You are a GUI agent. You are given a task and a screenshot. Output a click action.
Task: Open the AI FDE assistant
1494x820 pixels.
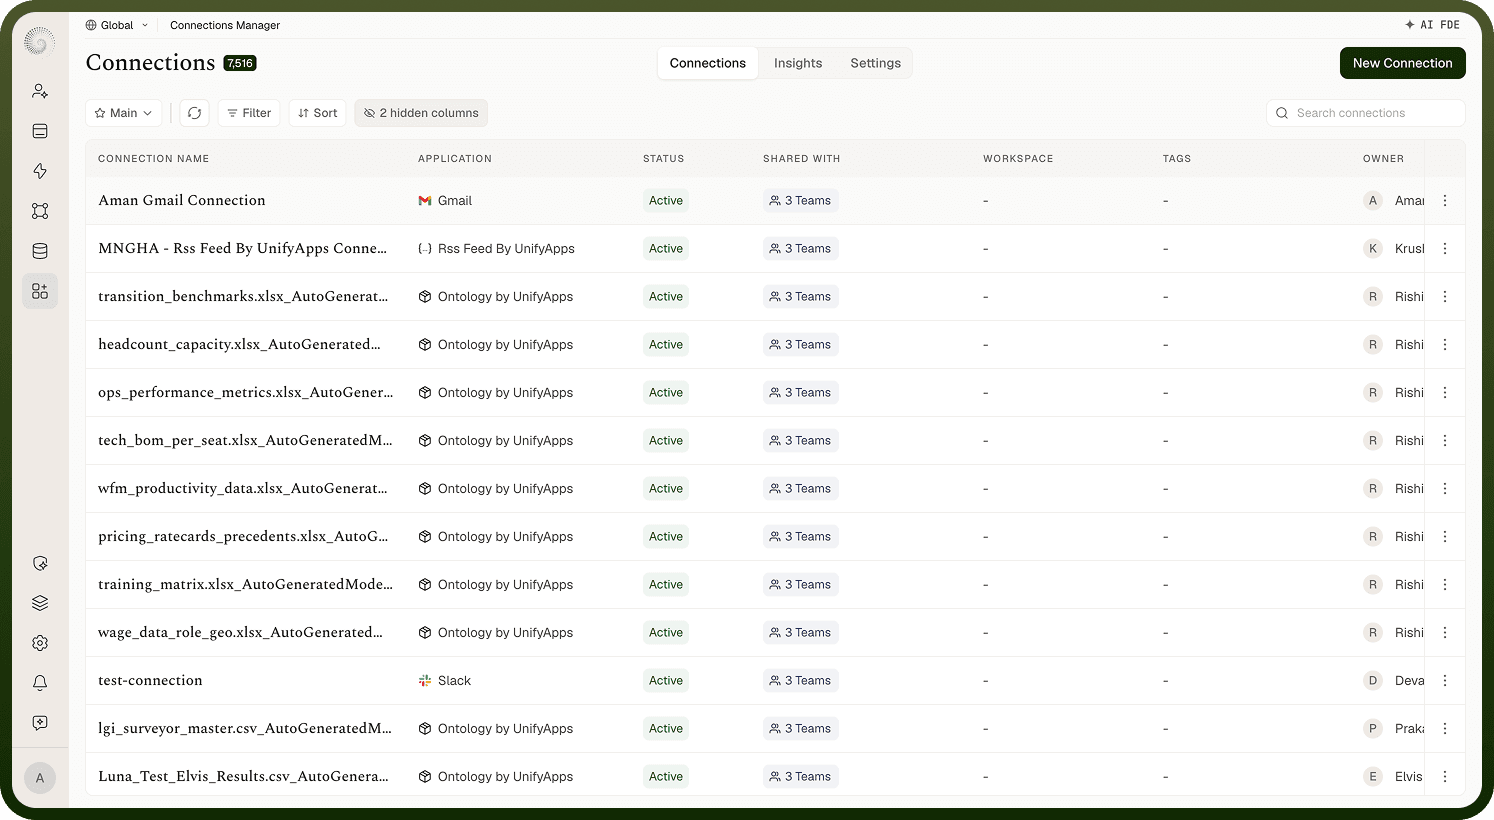[1432, 25]
